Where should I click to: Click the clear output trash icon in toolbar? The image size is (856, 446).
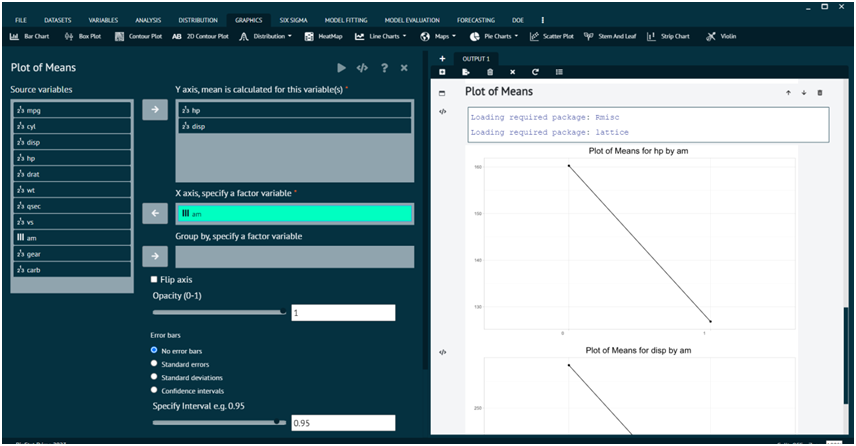[x=490, y=72]
